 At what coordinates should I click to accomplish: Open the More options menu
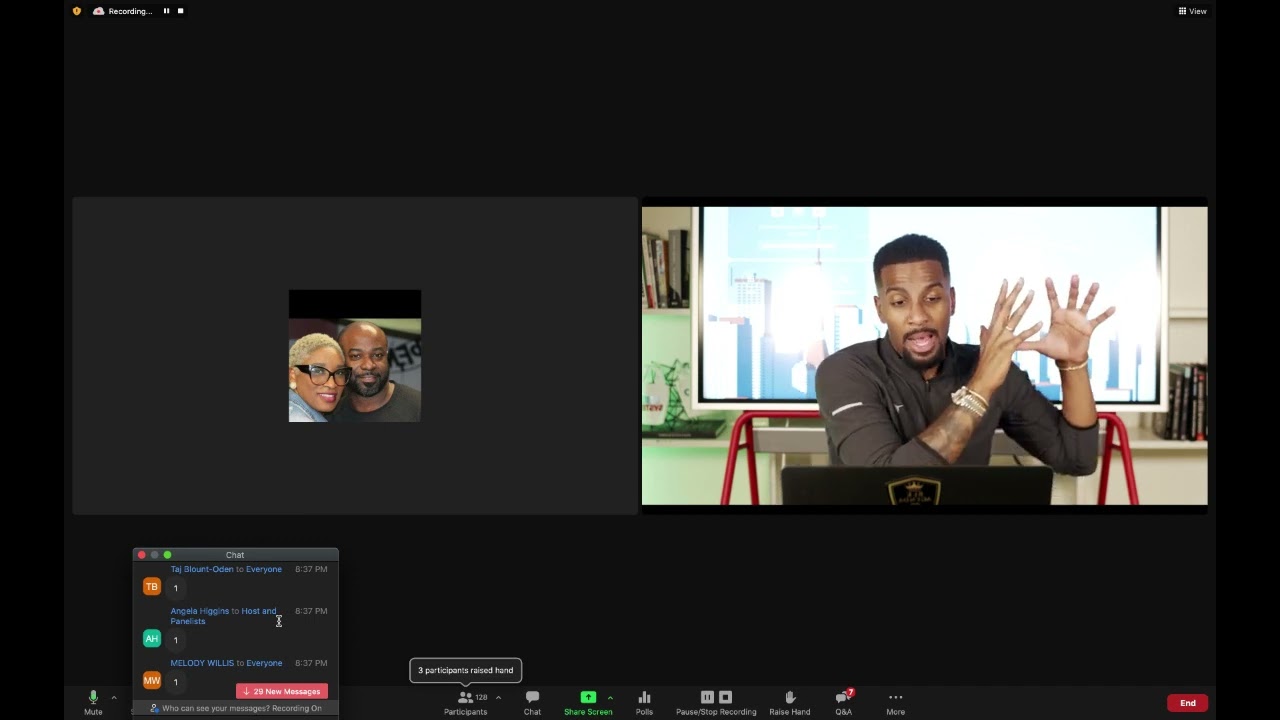(895, 703)
